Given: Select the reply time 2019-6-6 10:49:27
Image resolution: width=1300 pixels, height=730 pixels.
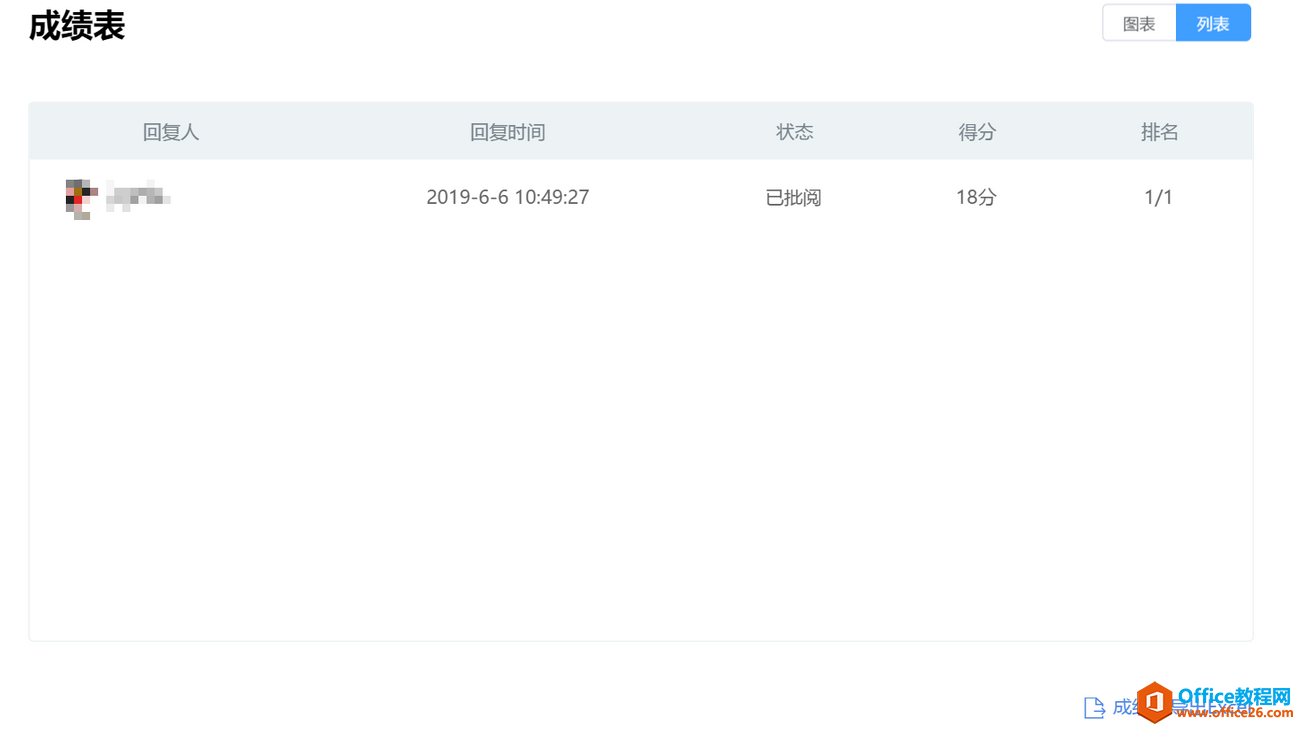Looking at the screenshot, I should 508,197.
